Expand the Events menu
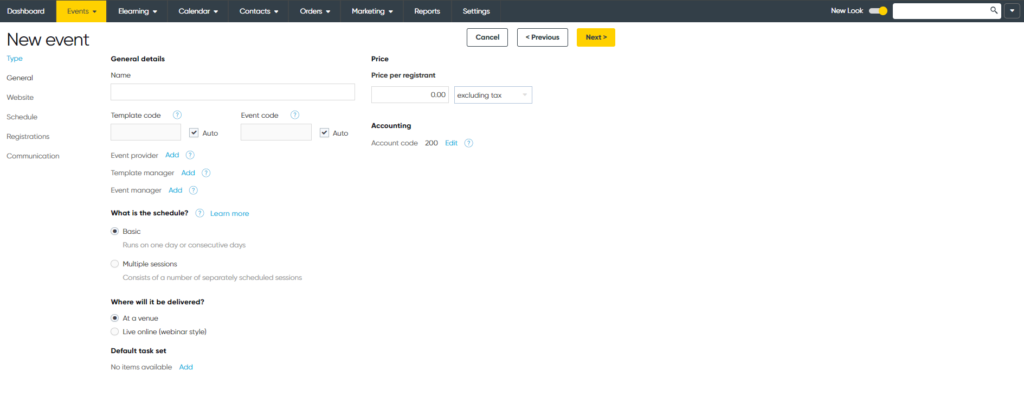1024x402 pixels. 81,11
